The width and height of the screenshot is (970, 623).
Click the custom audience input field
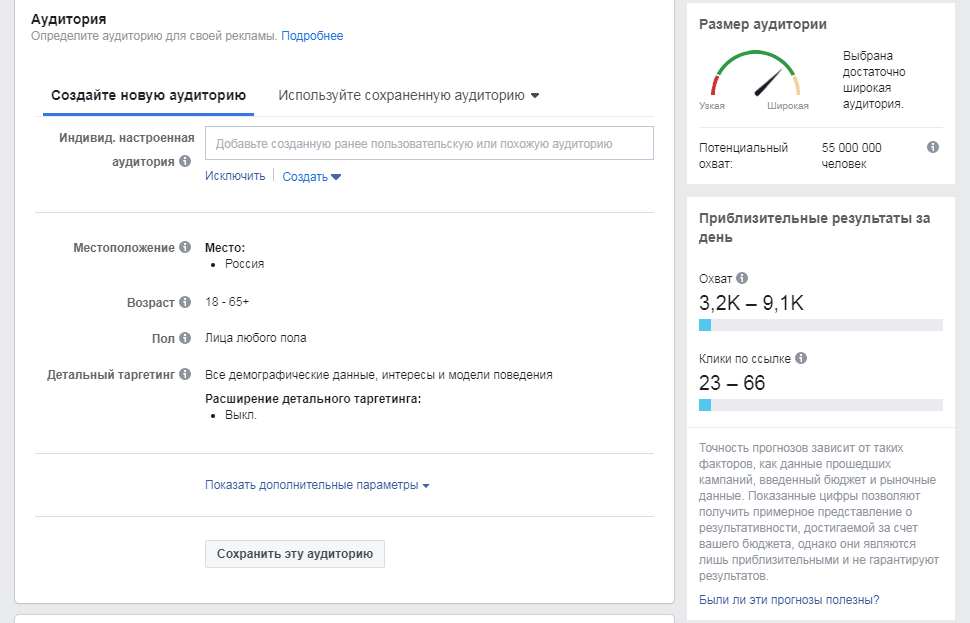429,144
